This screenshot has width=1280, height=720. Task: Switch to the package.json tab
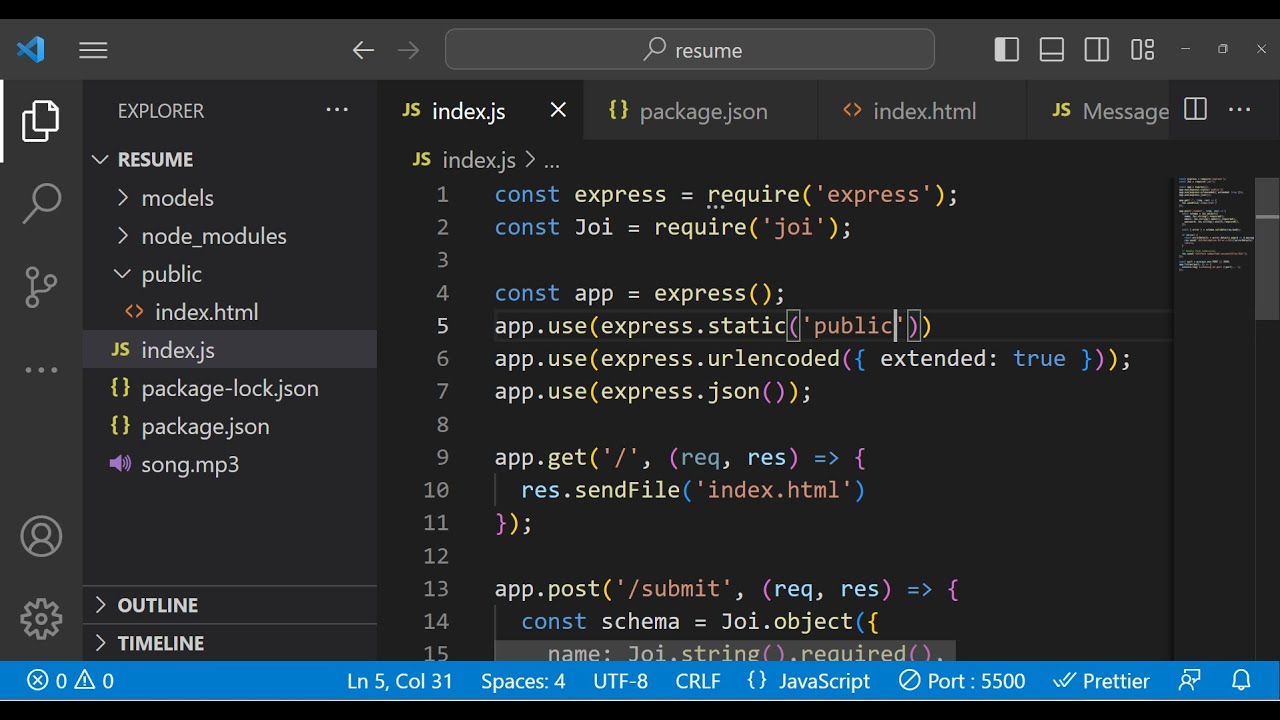pos(702,111)
